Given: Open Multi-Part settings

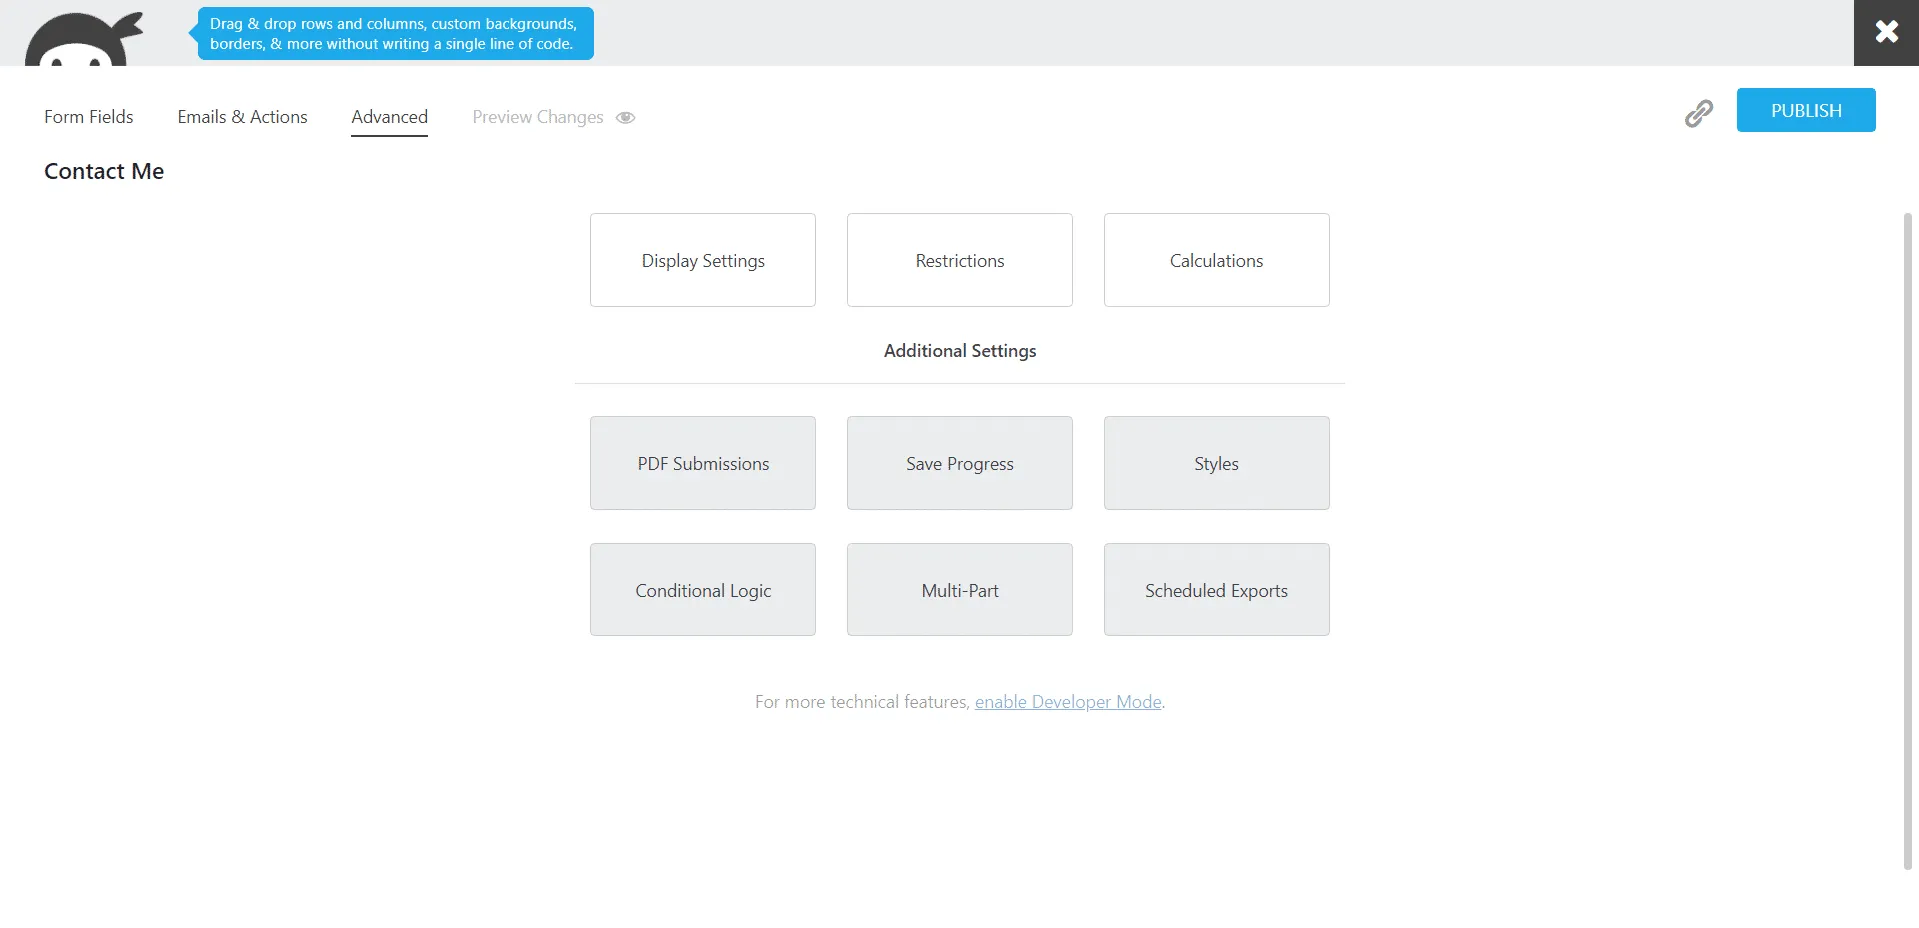Looking at the screenshot, I should pyautogui.click(x=959, y=590).
